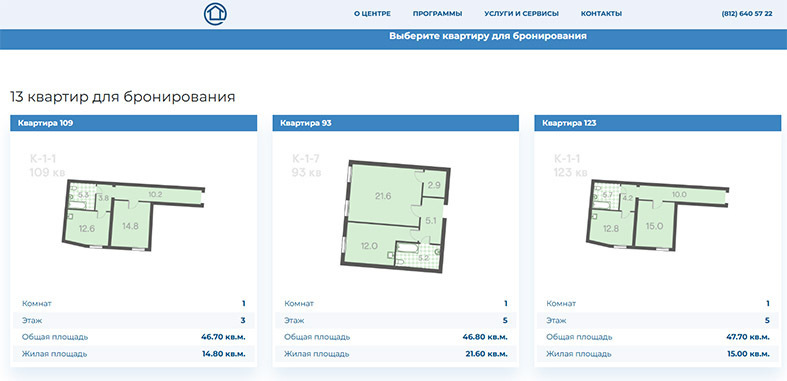This screenshot has width=787, height=381.
Task: Click Комнат label in Квартира 109 card
Action: click(x=37, y=304)
